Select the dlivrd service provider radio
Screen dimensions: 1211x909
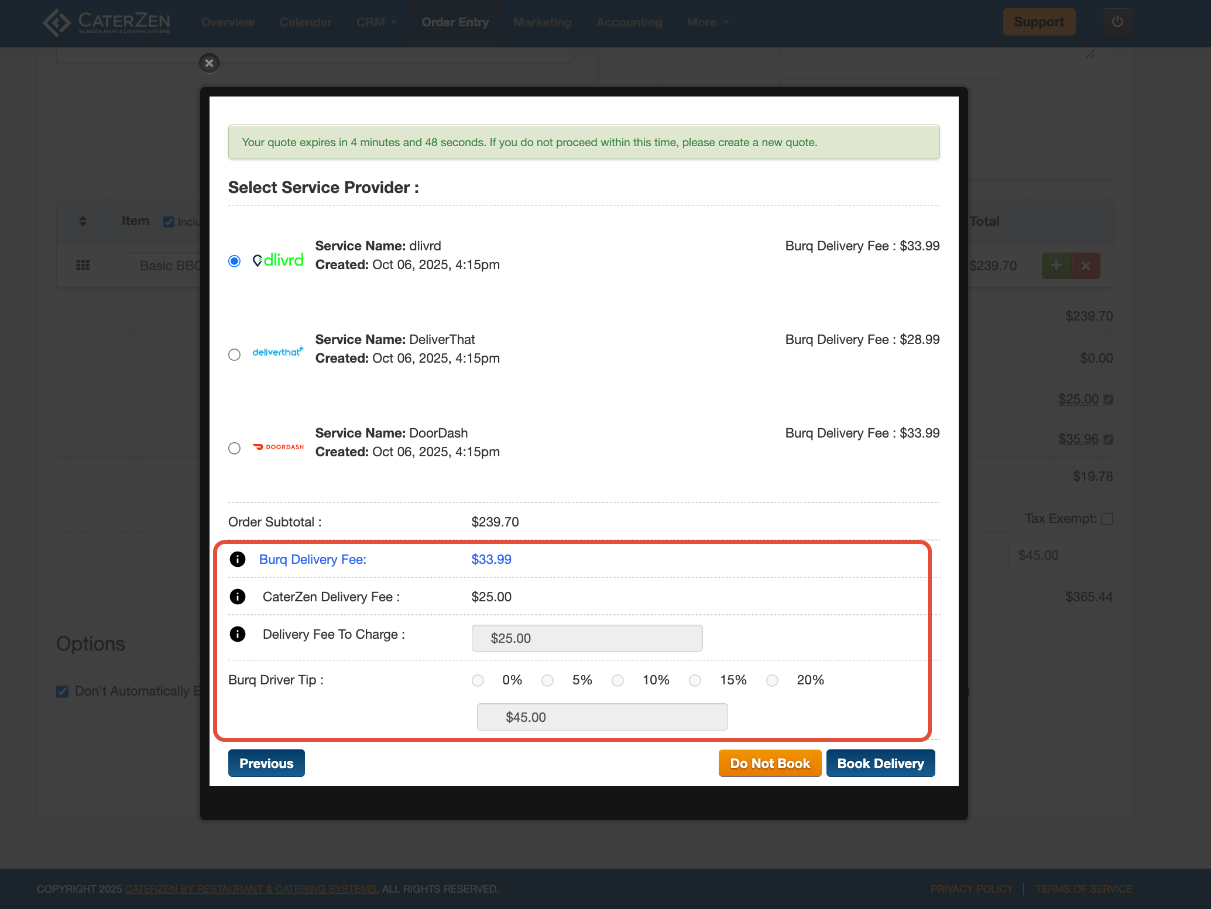click(x=234, y=261)
